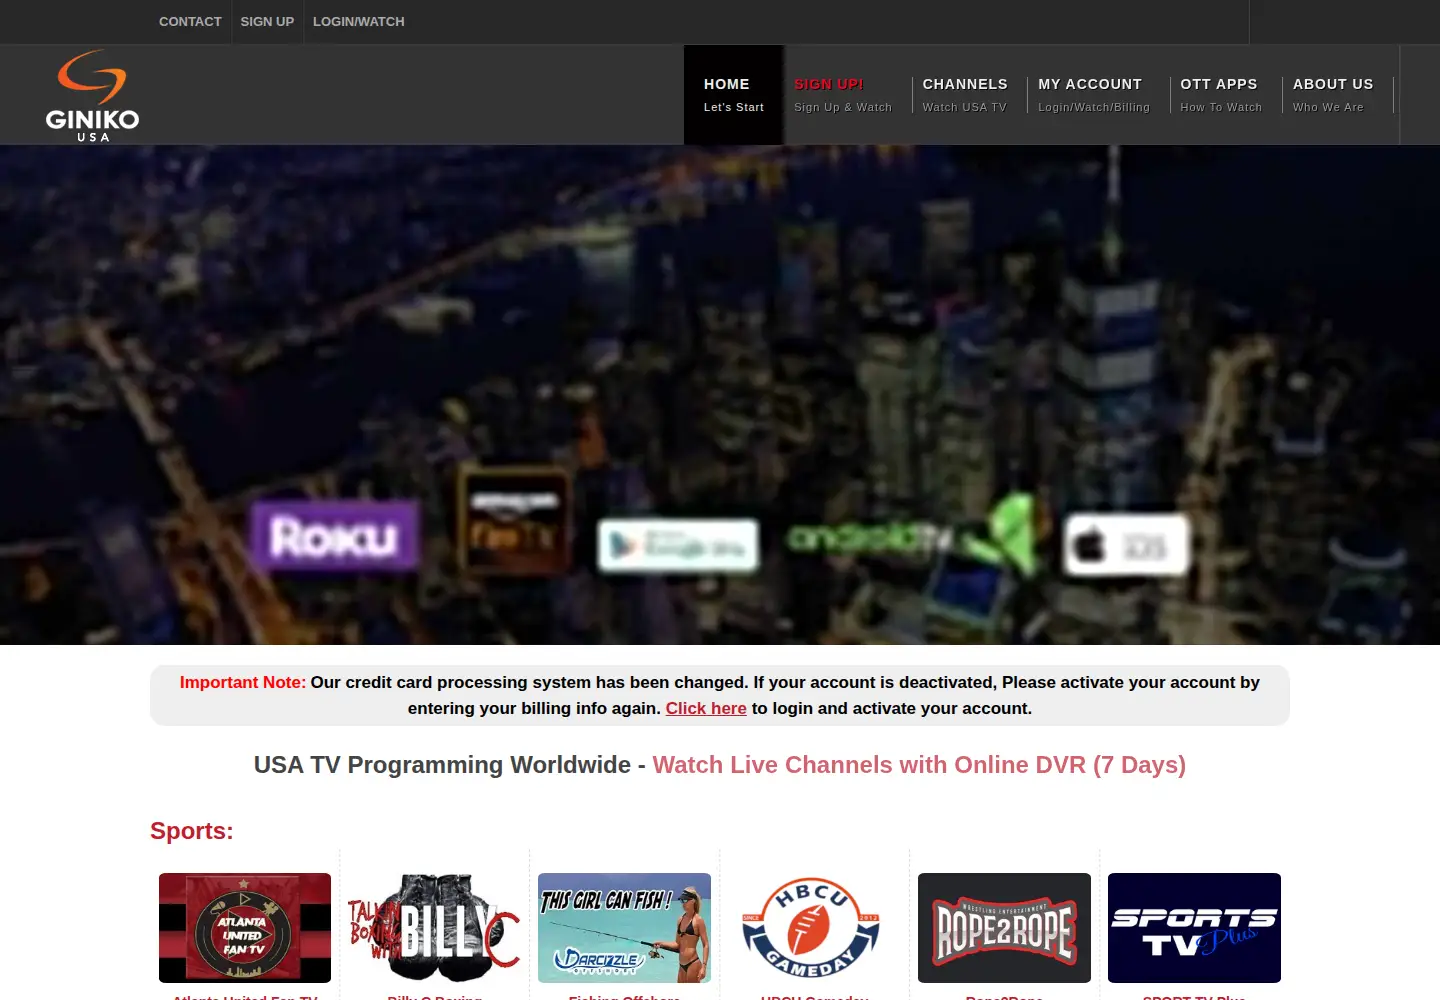Viewport: 1440px width, 1000px height.
Task: Open the HBCU Gameday channel
Action: click(814, 928)
